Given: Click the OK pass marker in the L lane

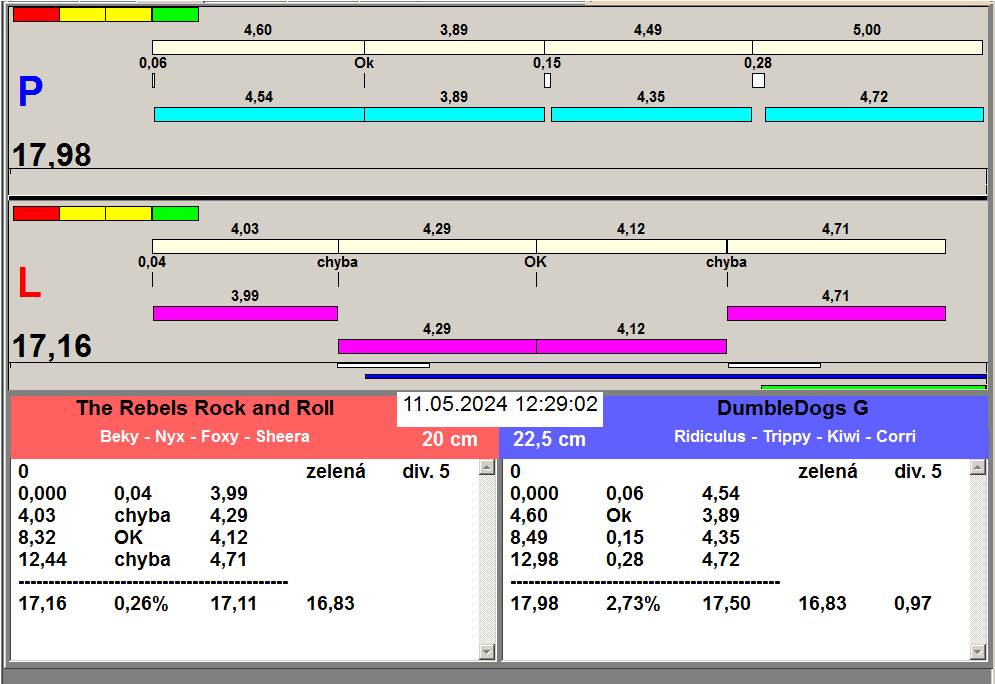Looking at the screenshot, I should pyautogui.click(x=536, y=280).
